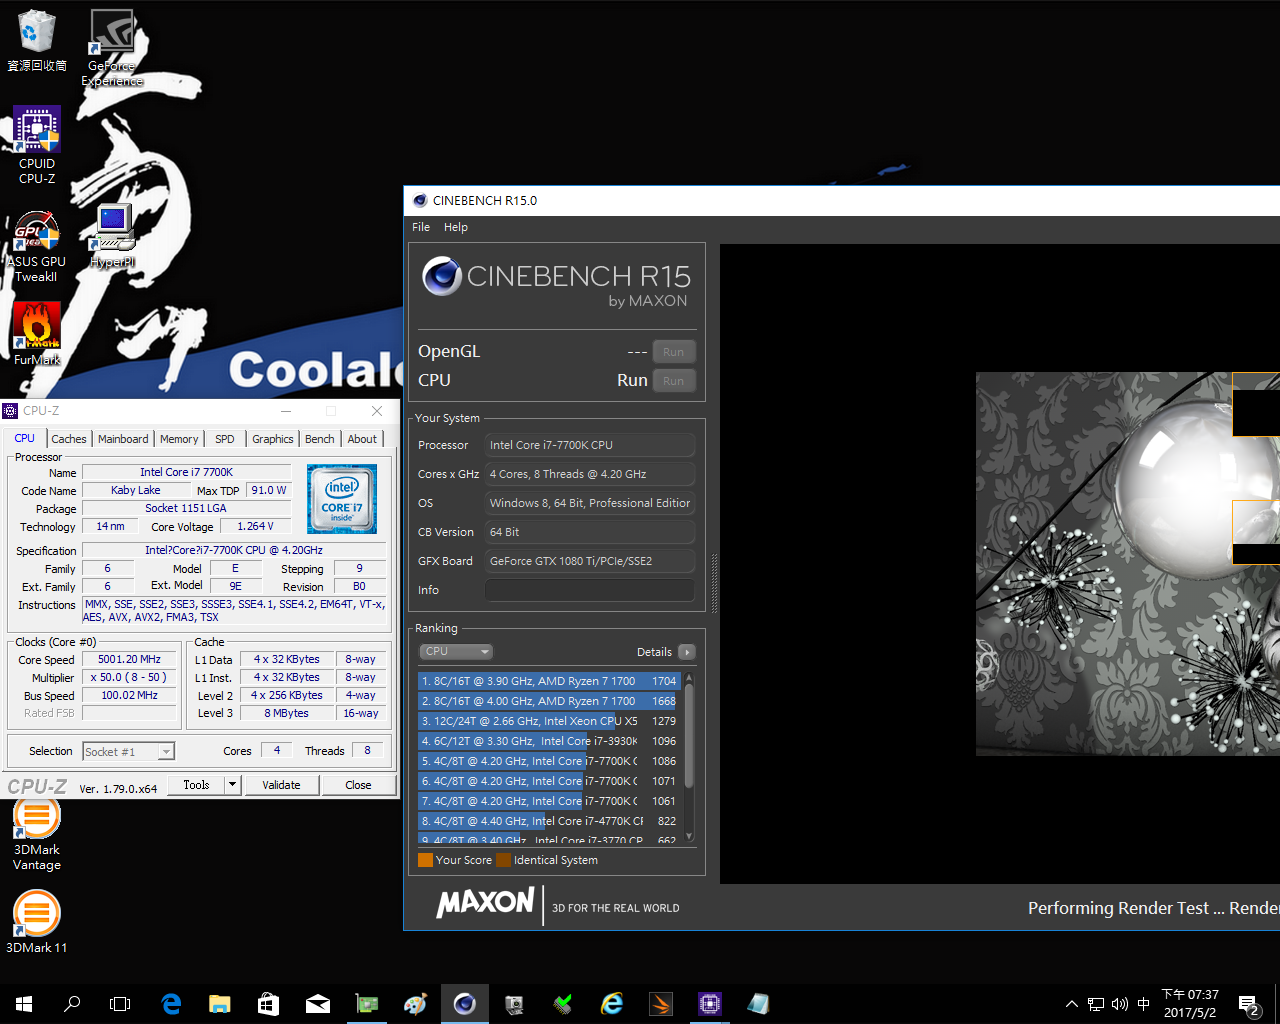Open the Ranking CPU dropdown
1280x1024 pixels.
coord(456,652)
